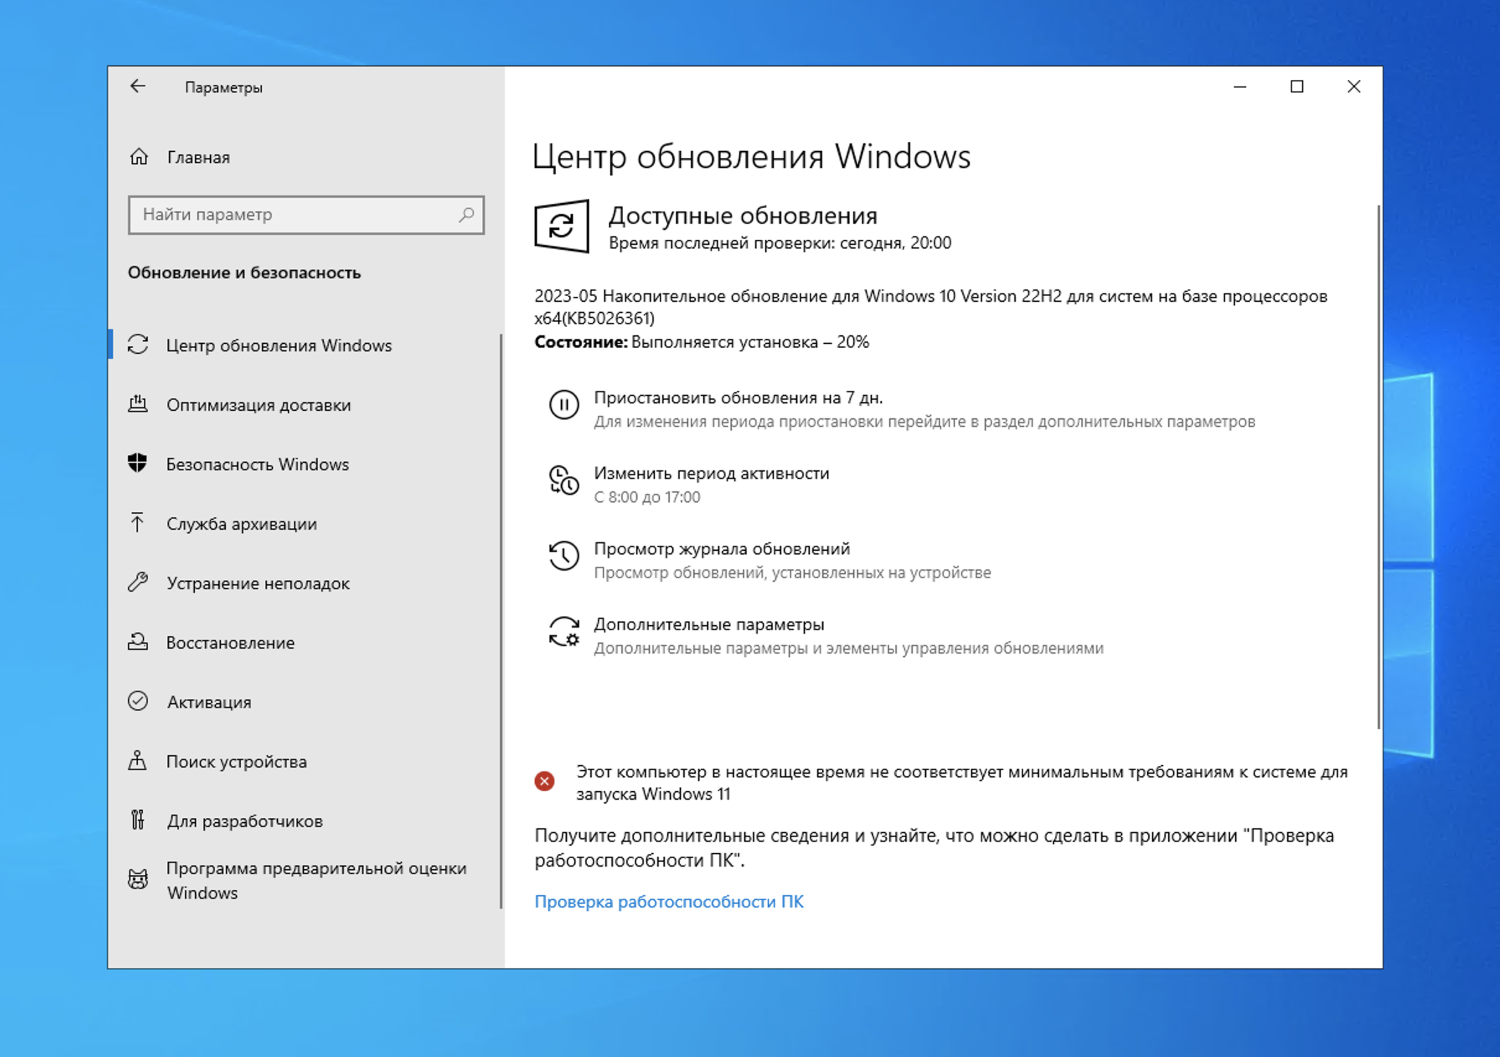Click the Оптимизация доставки sidebar icon
Screen dimensions: 1500x1057
point(138,404)
